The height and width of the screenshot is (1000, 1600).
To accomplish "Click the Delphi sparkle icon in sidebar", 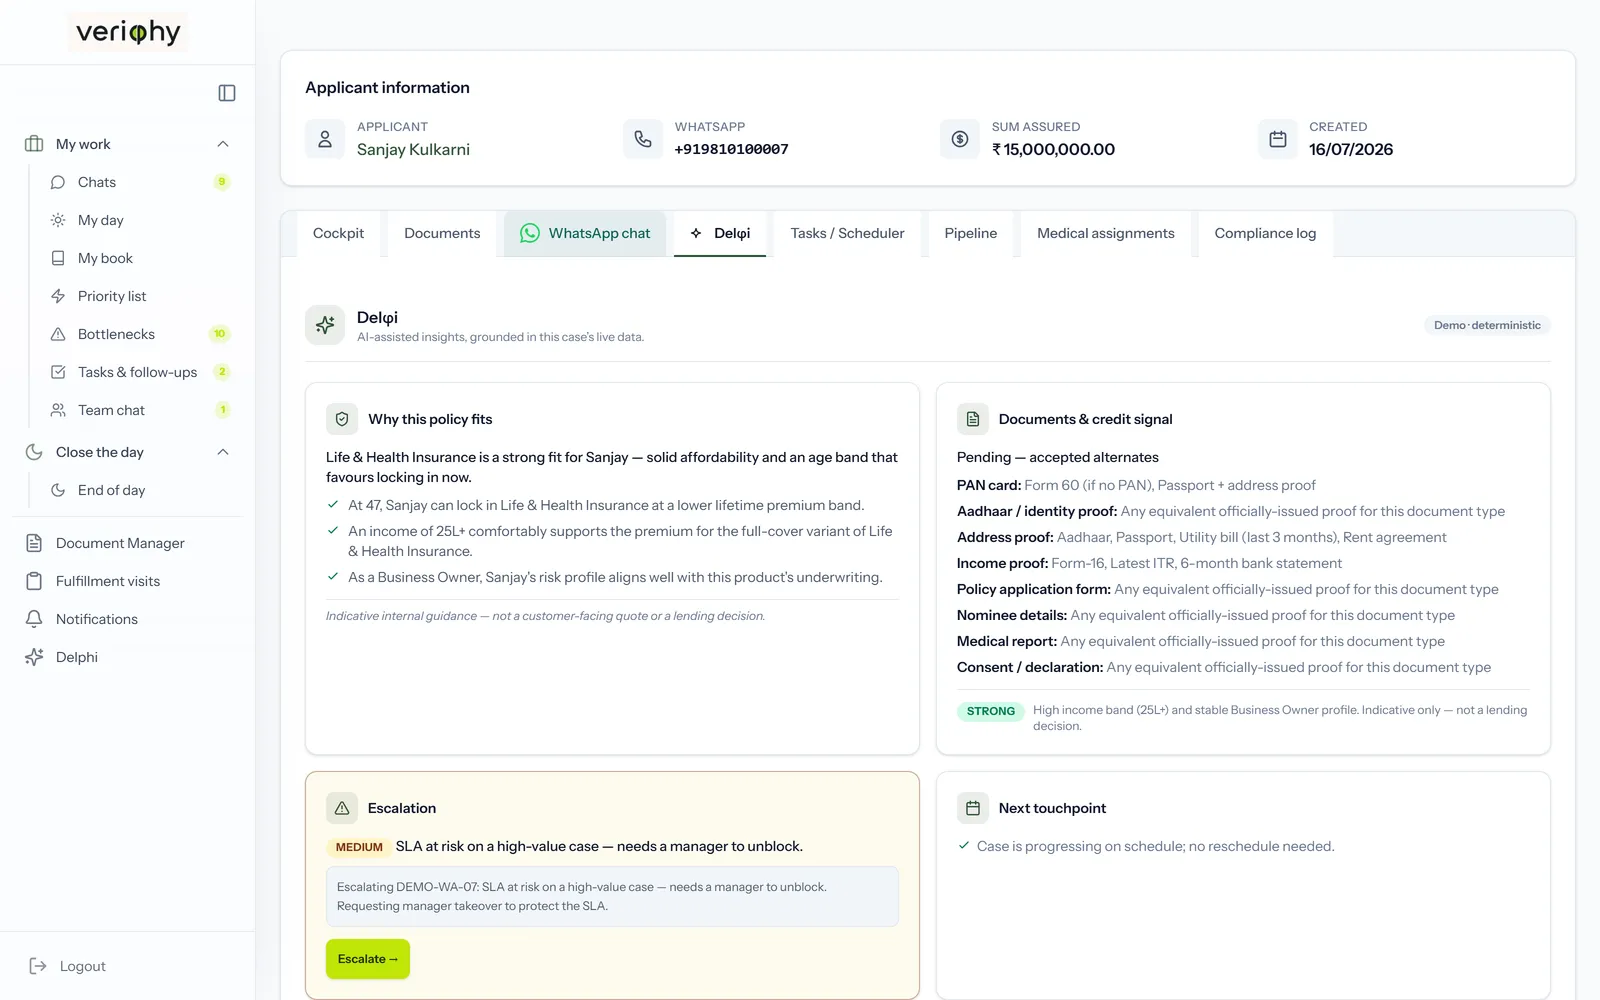I will click(x=34, y=657).
